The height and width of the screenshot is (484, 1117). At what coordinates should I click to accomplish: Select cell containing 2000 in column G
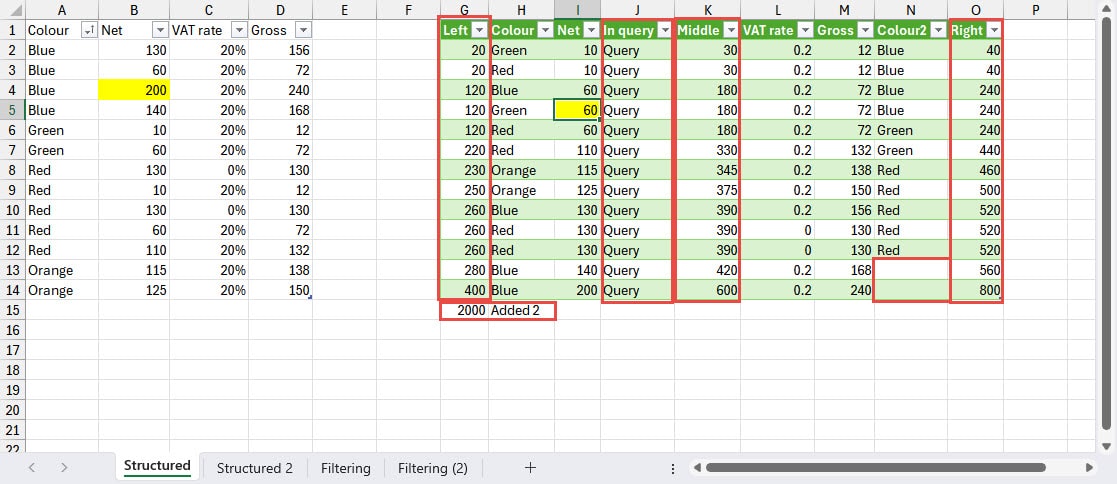point(464,310)
